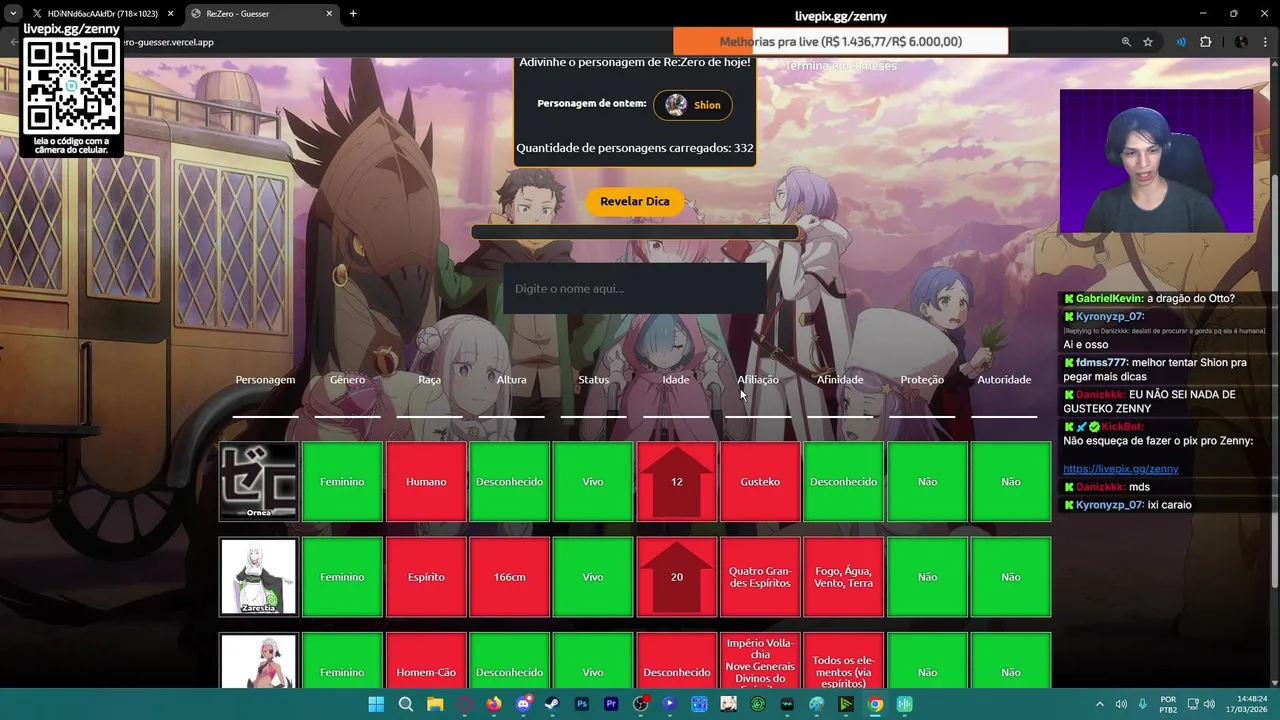Open taskbar Search
1280x720 pixels.
[406, 704]
